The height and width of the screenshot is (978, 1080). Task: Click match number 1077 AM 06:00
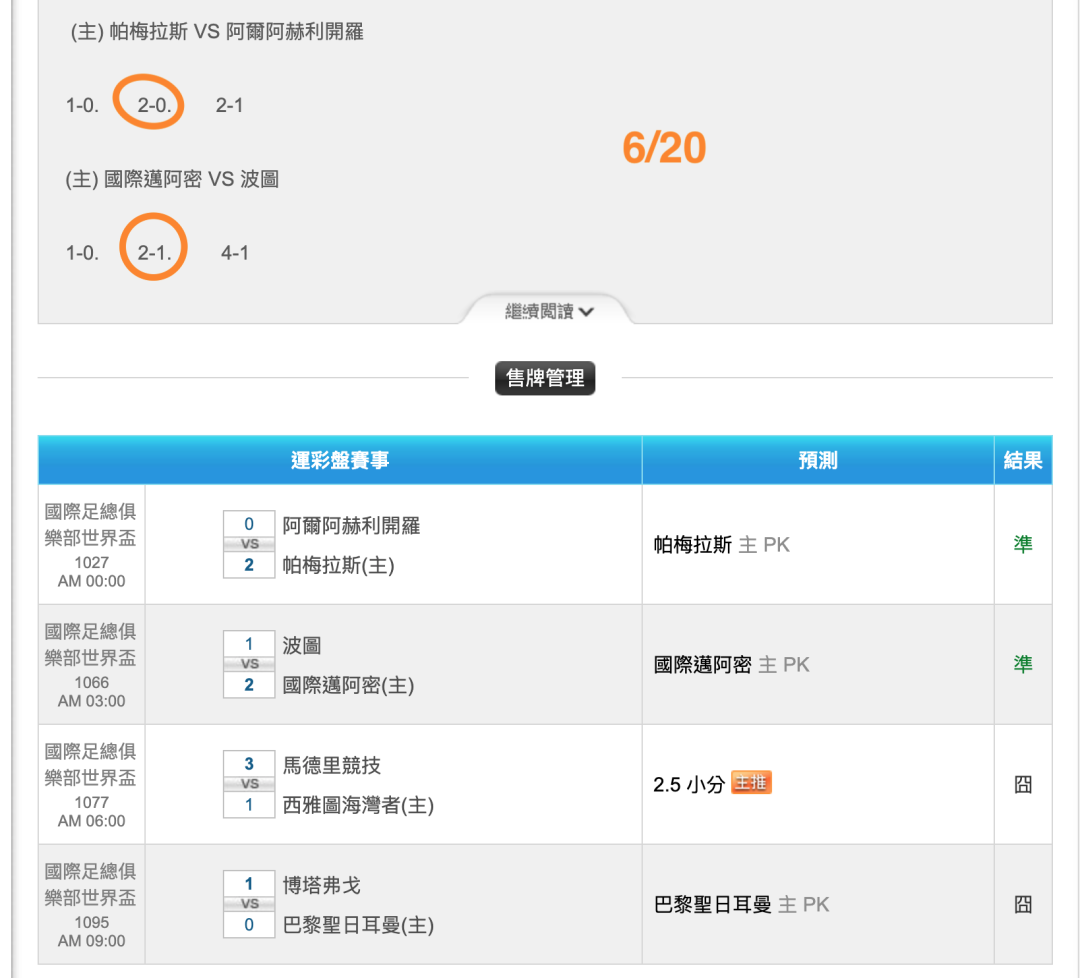click(92, 811)
